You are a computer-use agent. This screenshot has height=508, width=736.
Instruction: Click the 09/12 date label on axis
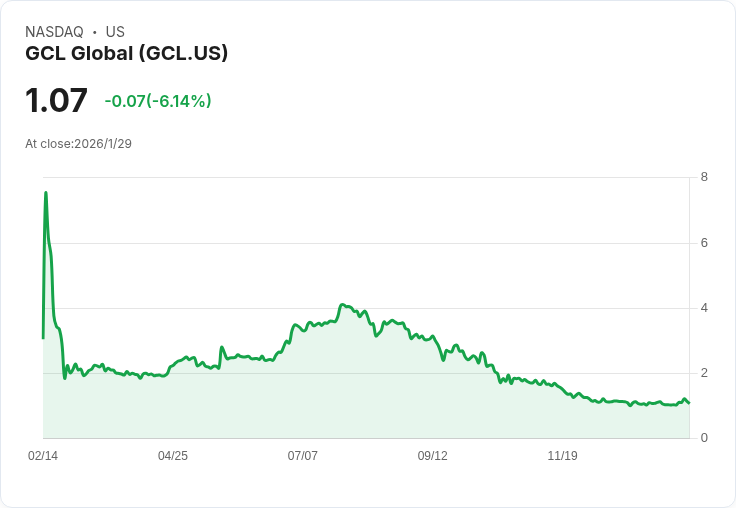(432, 455)
